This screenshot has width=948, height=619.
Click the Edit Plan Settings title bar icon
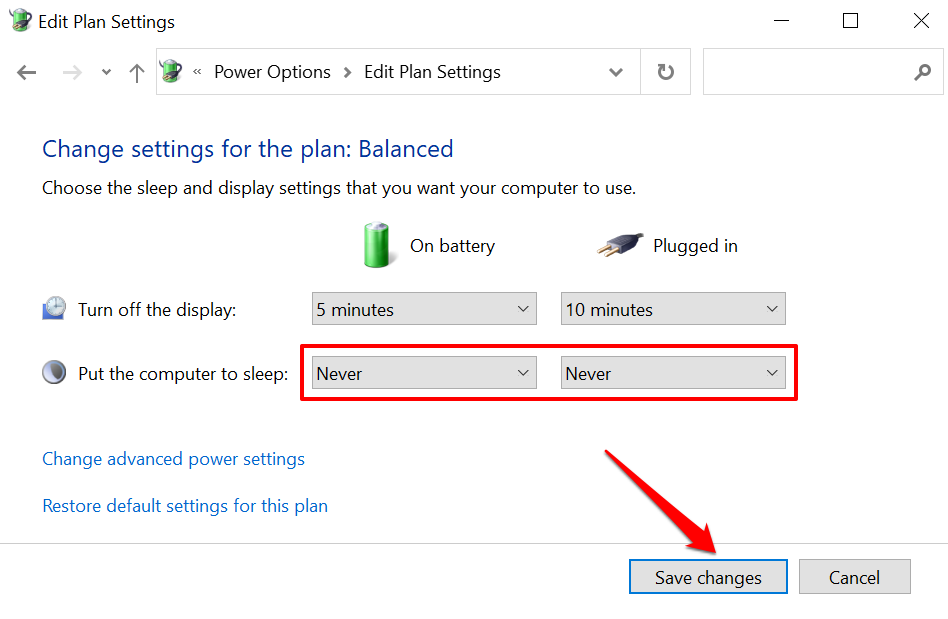pos(20,21)
